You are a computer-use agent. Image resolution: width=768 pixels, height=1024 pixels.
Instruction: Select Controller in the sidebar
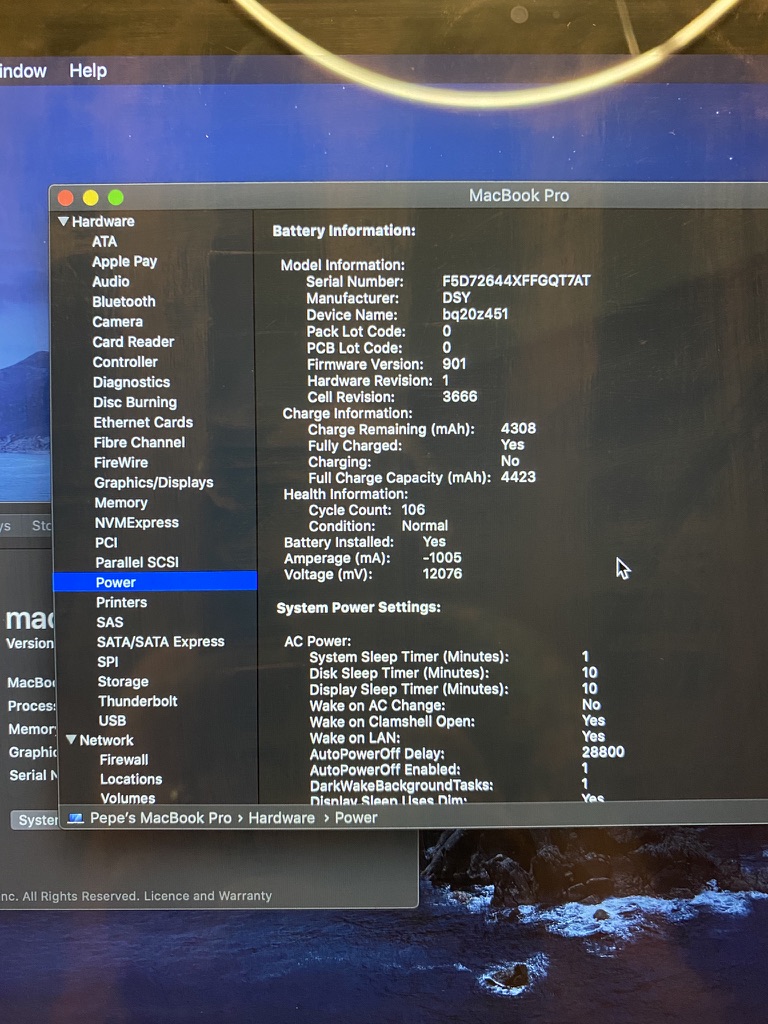coord(125,362)
